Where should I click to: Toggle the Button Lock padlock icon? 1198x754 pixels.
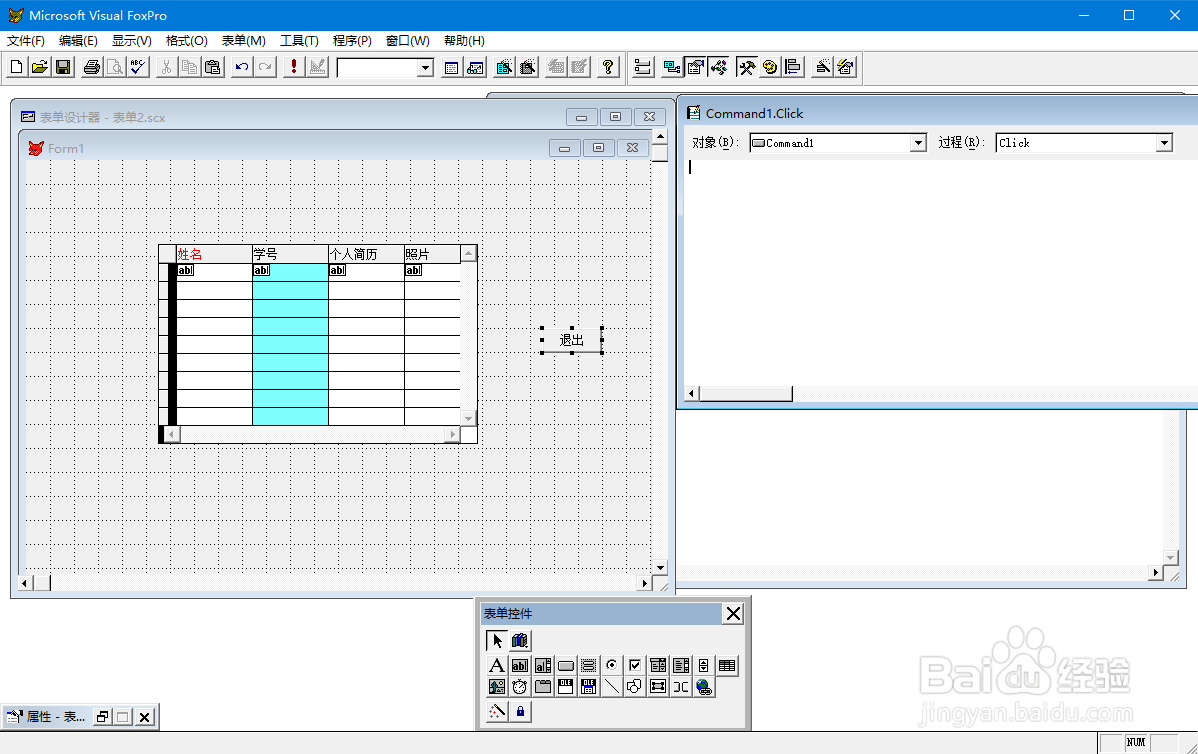tap(520, 711)
